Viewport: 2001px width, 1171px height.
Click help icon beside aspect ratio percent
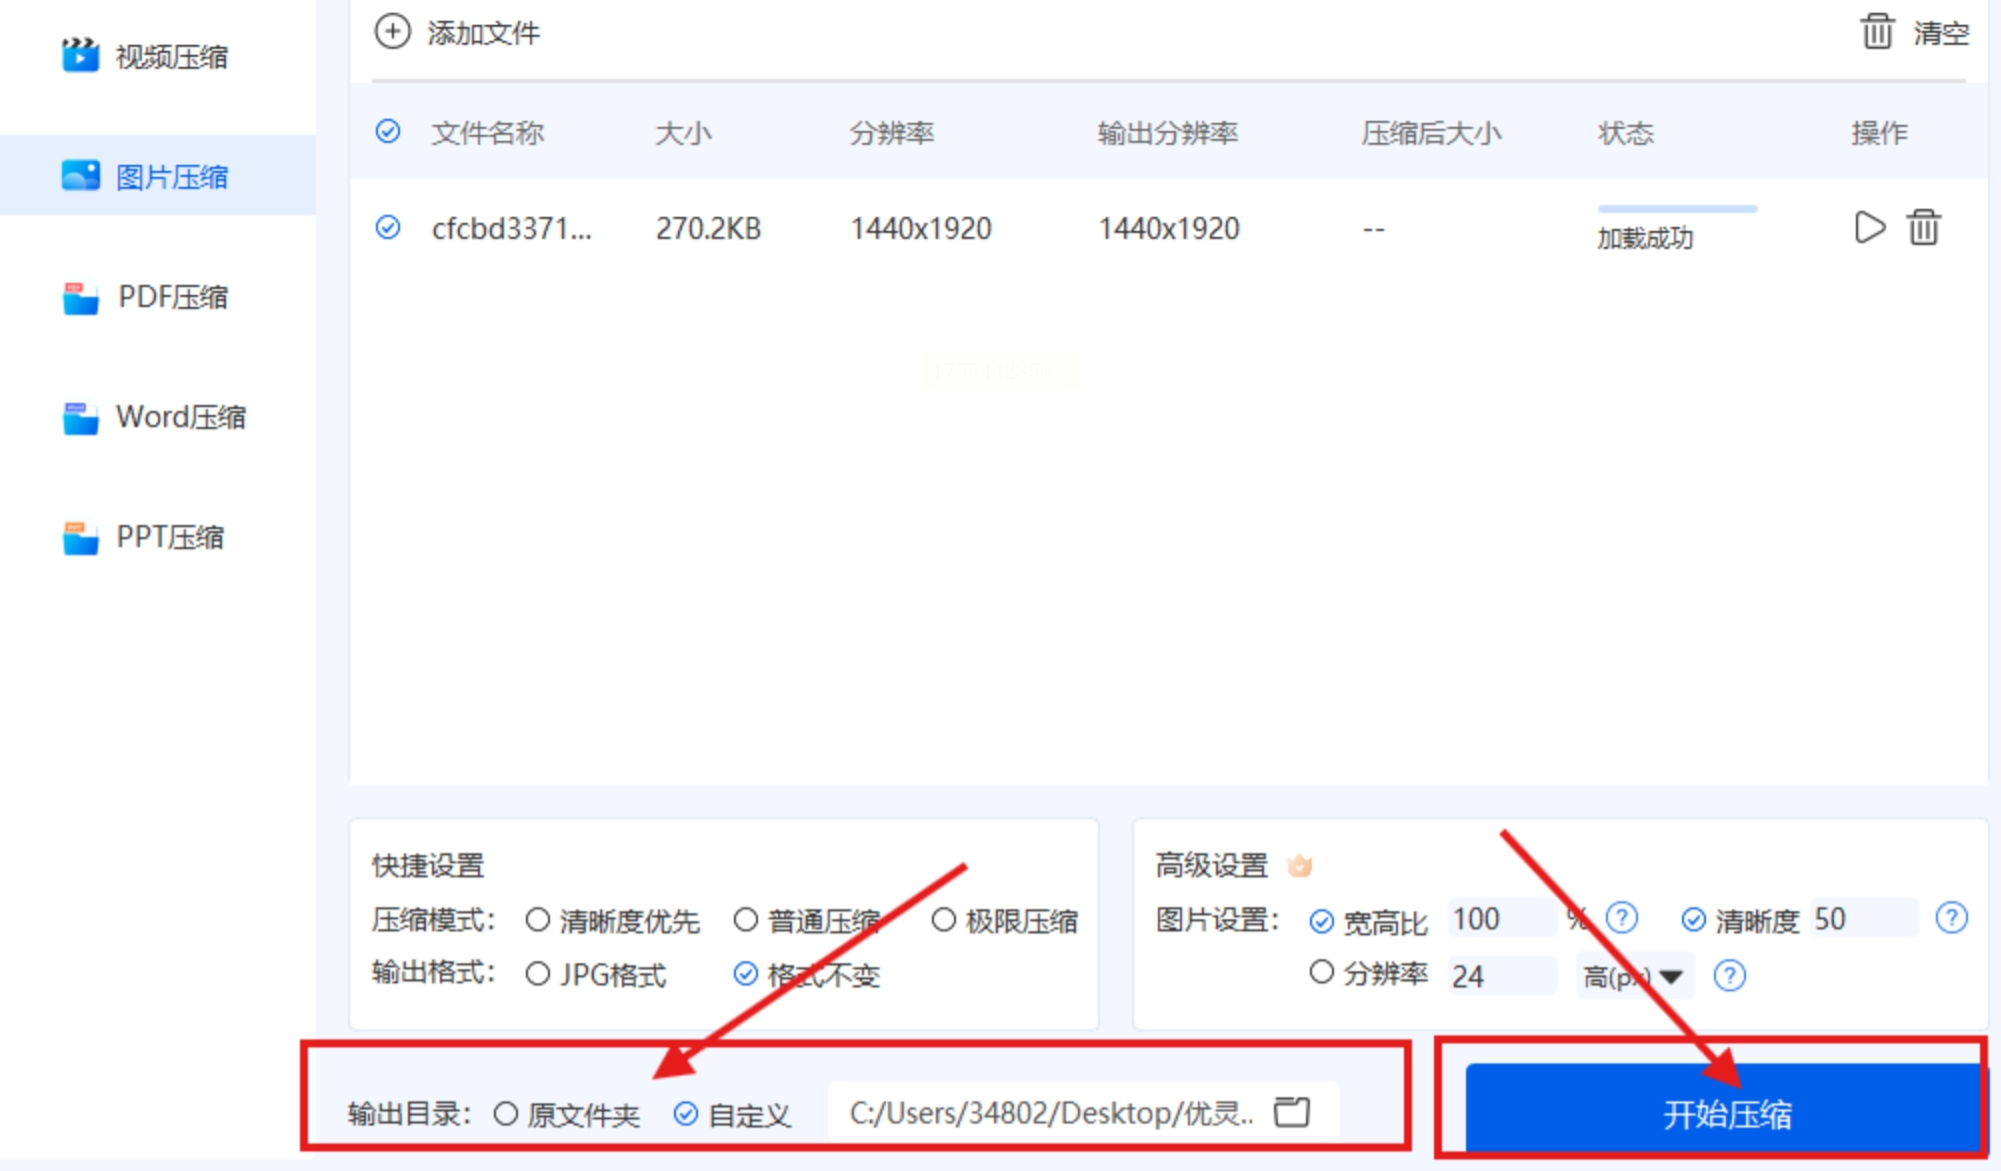tap(1621, 918)
